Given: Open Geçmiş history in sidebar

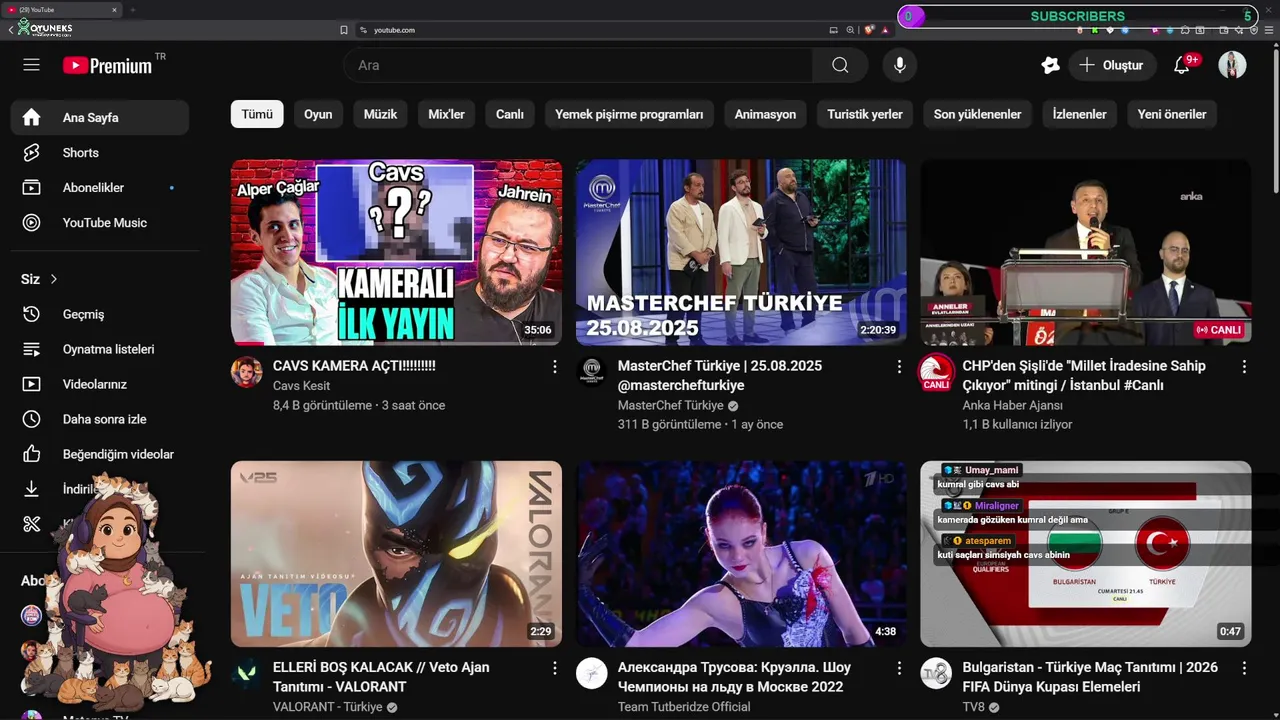Looking at the screenshot, I should click(x=100, y=314).
